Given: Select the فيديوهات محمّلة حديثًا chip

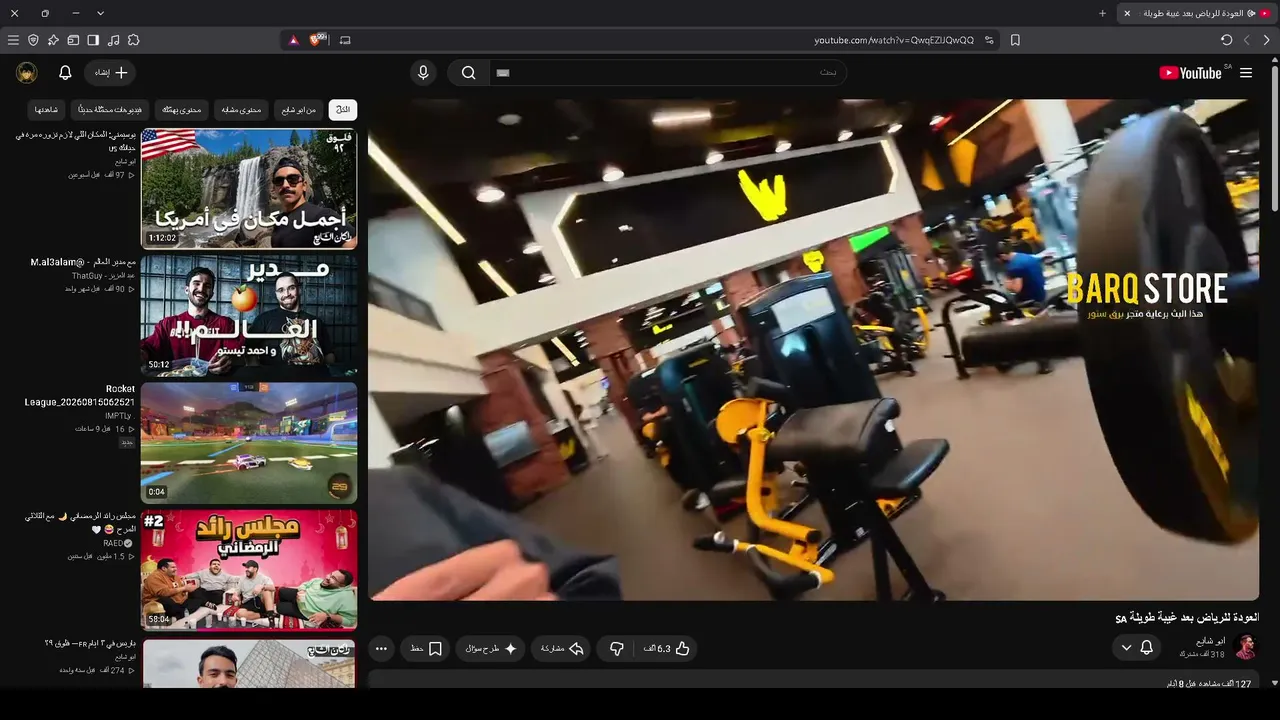Looking at the screenshot, I should [x=110, y=110].
